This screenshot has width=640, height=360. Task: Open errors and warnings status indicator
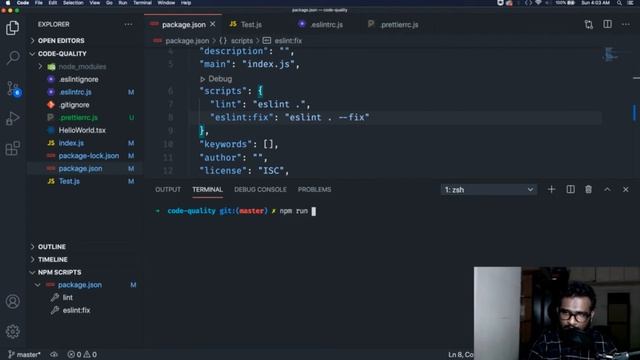pos(82,354)
